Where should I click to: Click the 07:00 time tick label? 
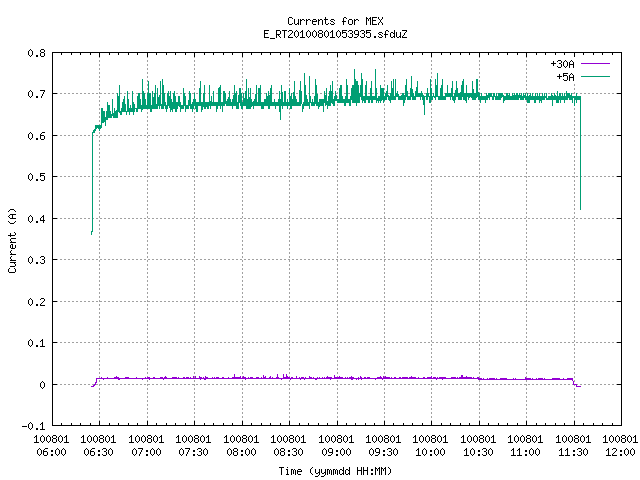click(x=146, y=452)
